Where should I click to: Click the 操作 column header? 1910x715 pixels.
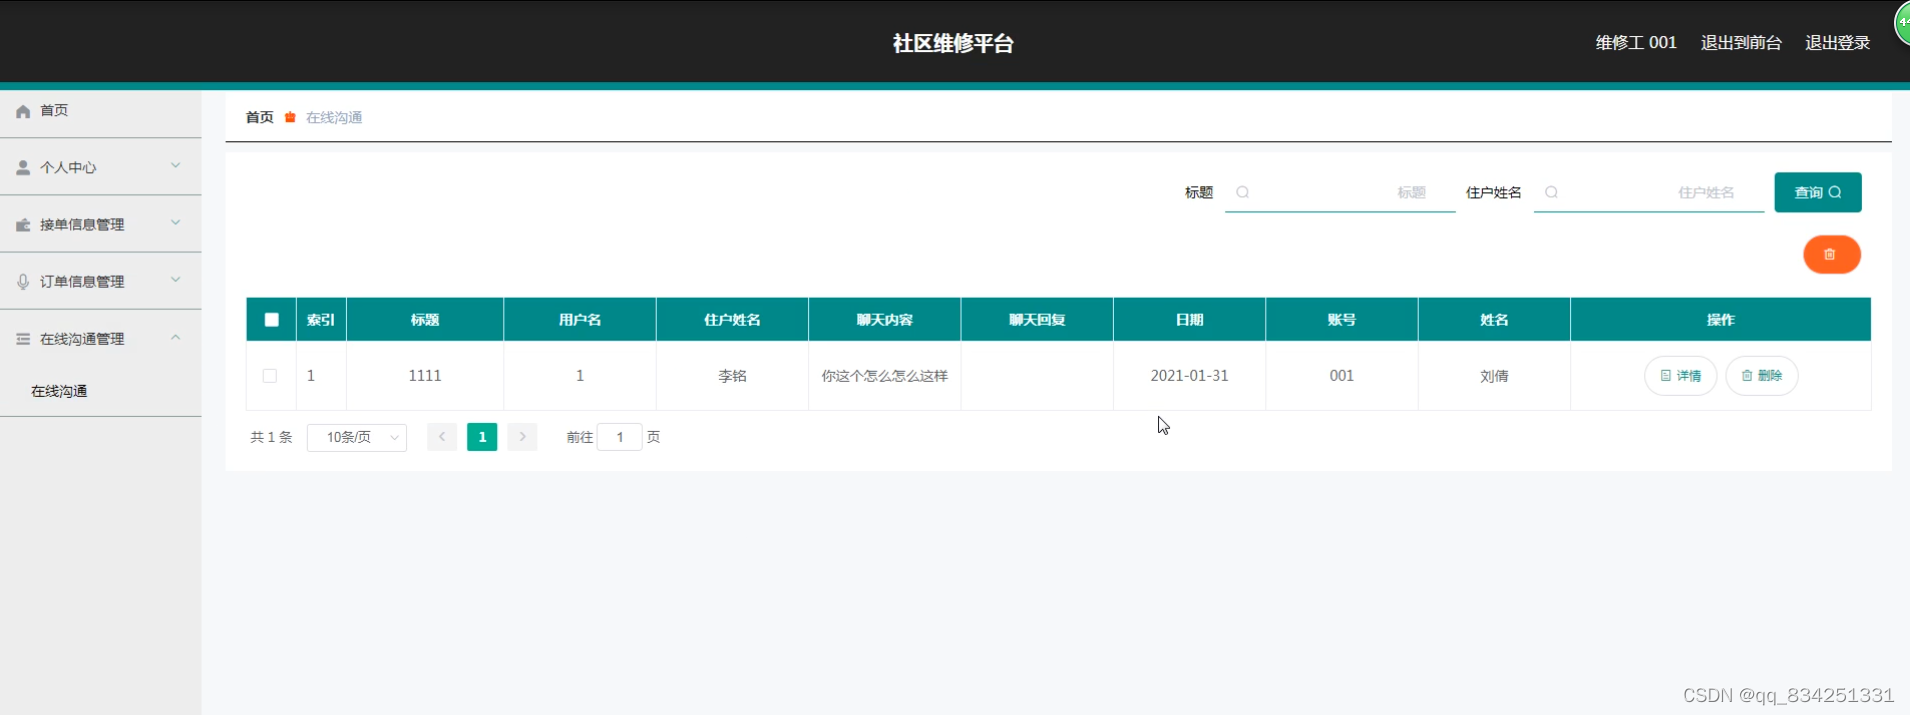tap(1721, 320)
